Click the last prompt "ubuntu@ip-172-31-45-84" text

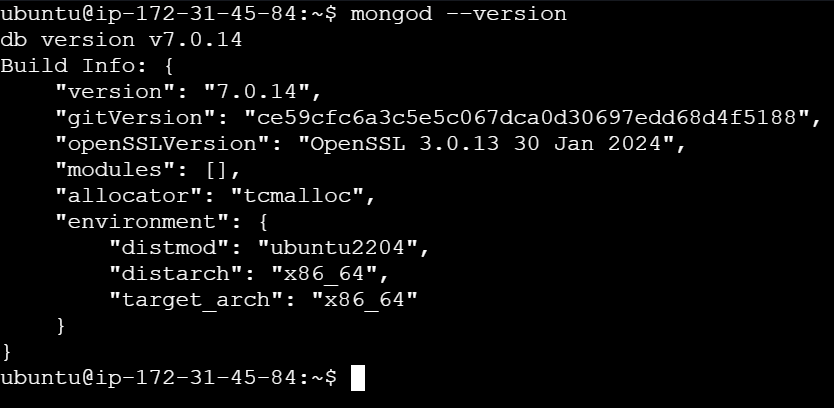[x=148, y=378]
